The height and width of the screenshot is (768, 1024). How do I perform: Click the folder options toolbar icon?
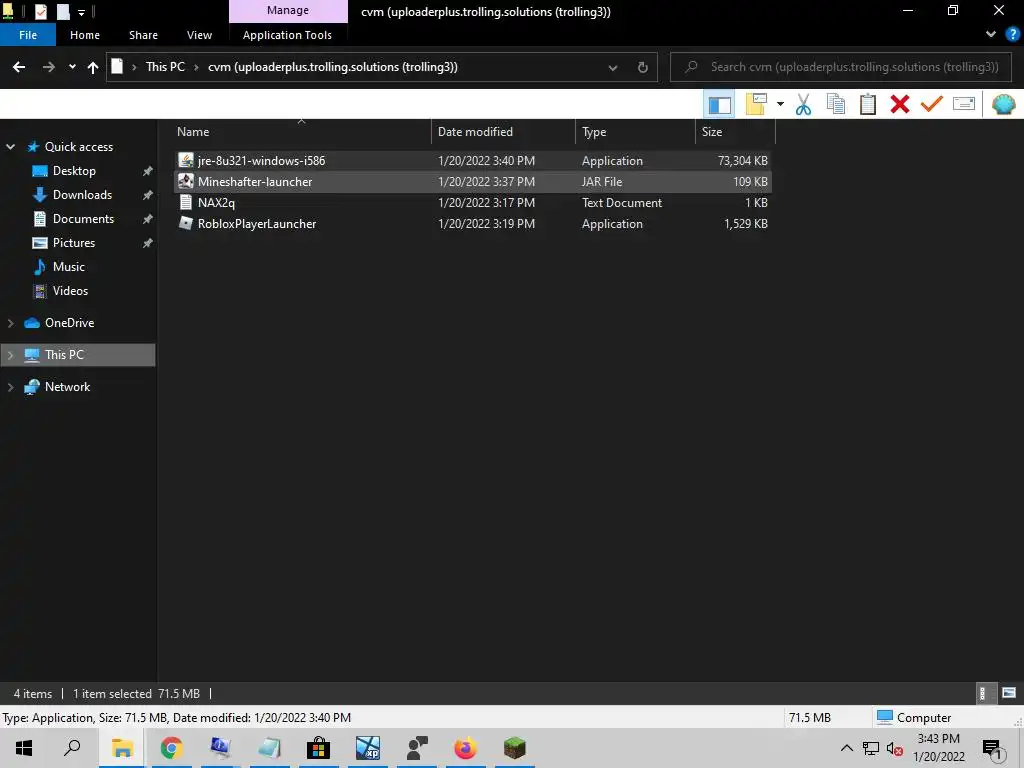(x=756, y=104)
